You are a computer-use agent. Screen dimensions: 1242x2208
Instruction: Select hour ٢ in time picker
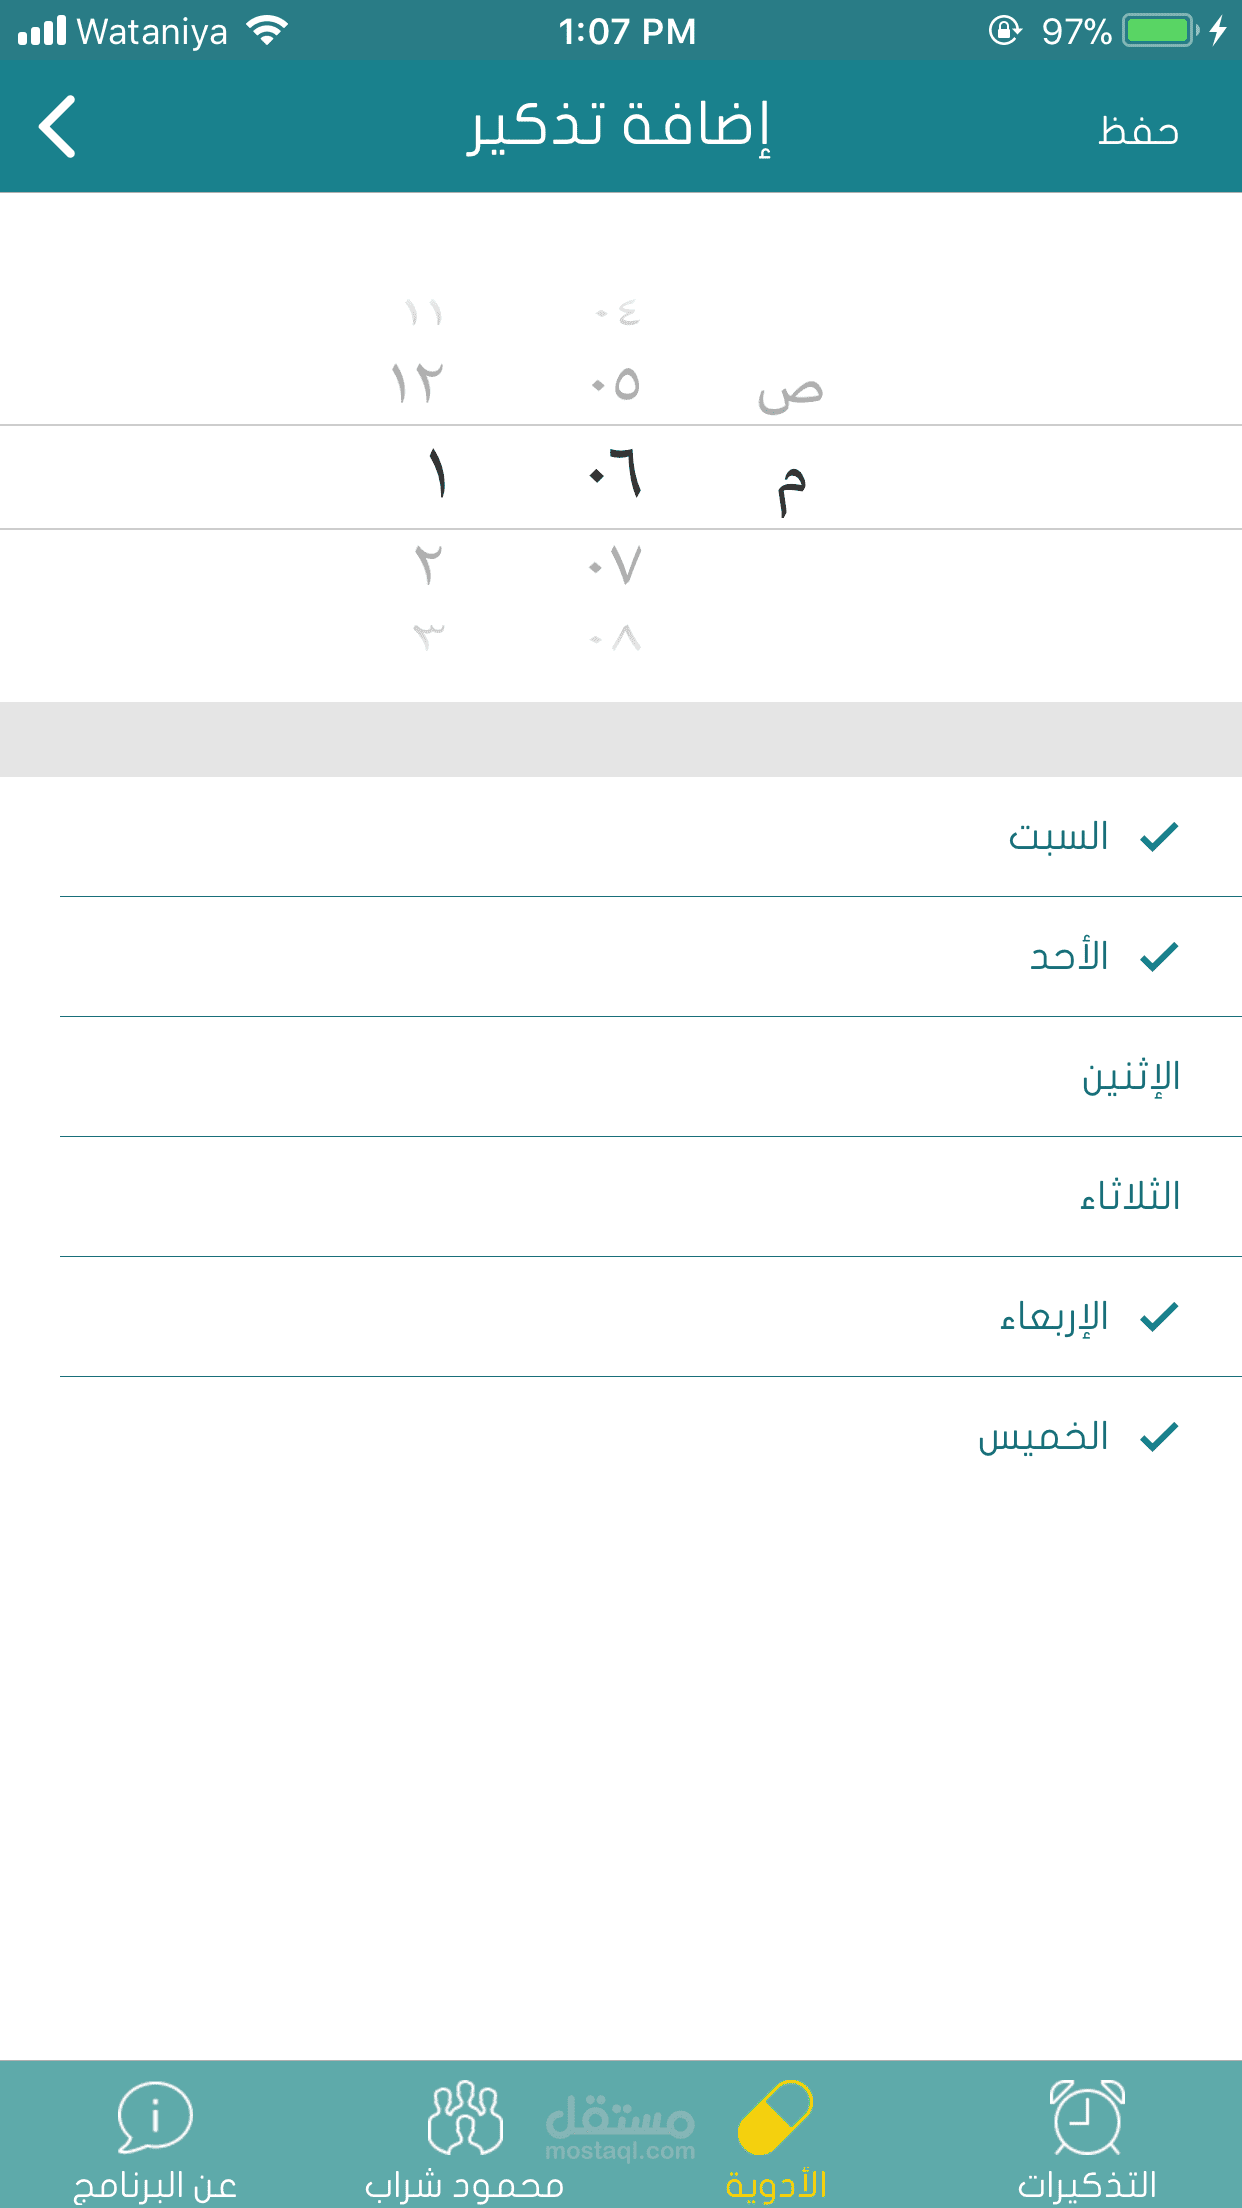point(428,566)
